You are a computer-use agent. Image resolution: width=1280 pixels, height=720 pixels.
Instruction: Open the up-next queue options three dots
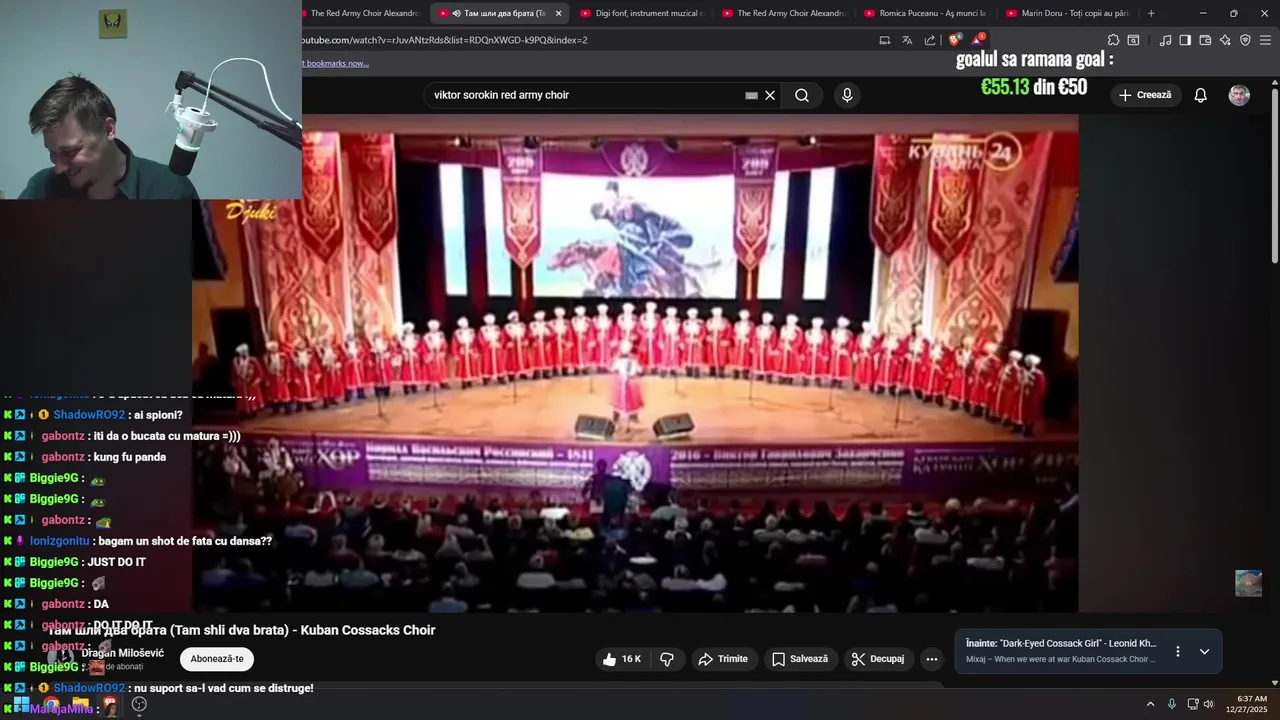(x=1177, y=651)
